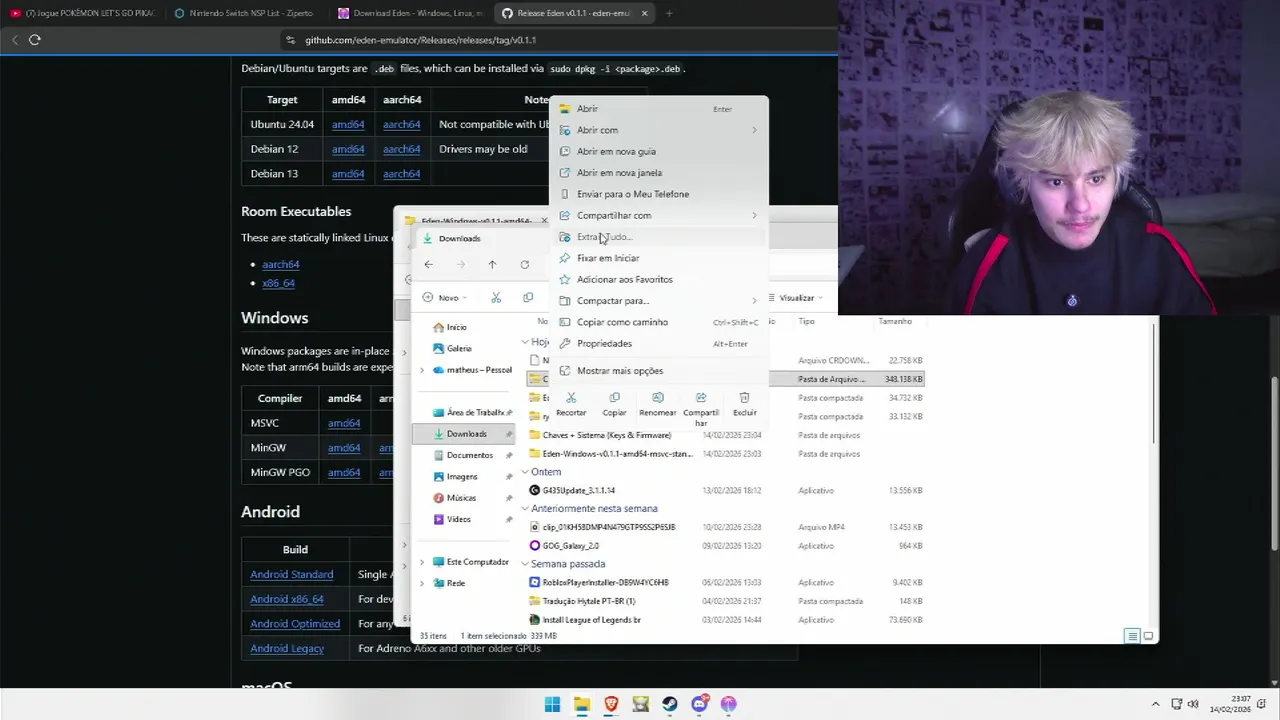Click Explorer toolbar cut scissors icon
This screenshot has width=1280, height=720.
pos(496,297)
